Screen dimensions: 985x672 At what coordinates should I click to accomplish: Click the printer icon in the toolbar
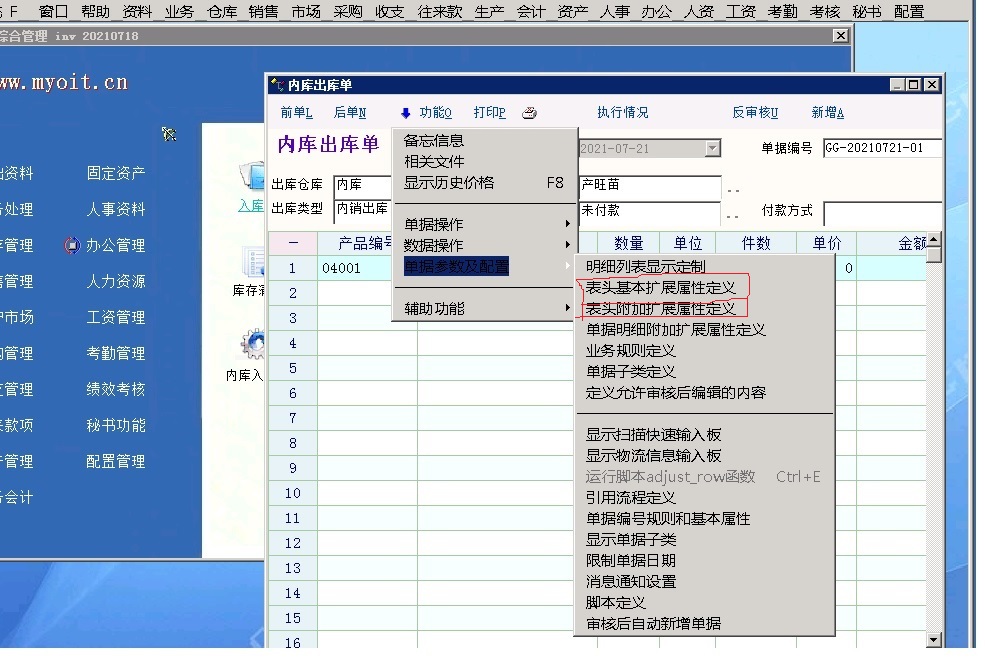[x=530, y=113]
